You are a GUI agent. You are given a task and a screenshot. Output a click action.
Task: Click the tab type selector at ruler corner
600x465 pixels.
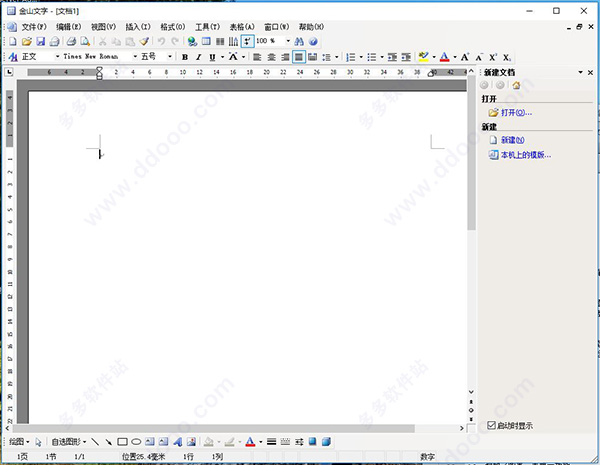click(10, 72)
